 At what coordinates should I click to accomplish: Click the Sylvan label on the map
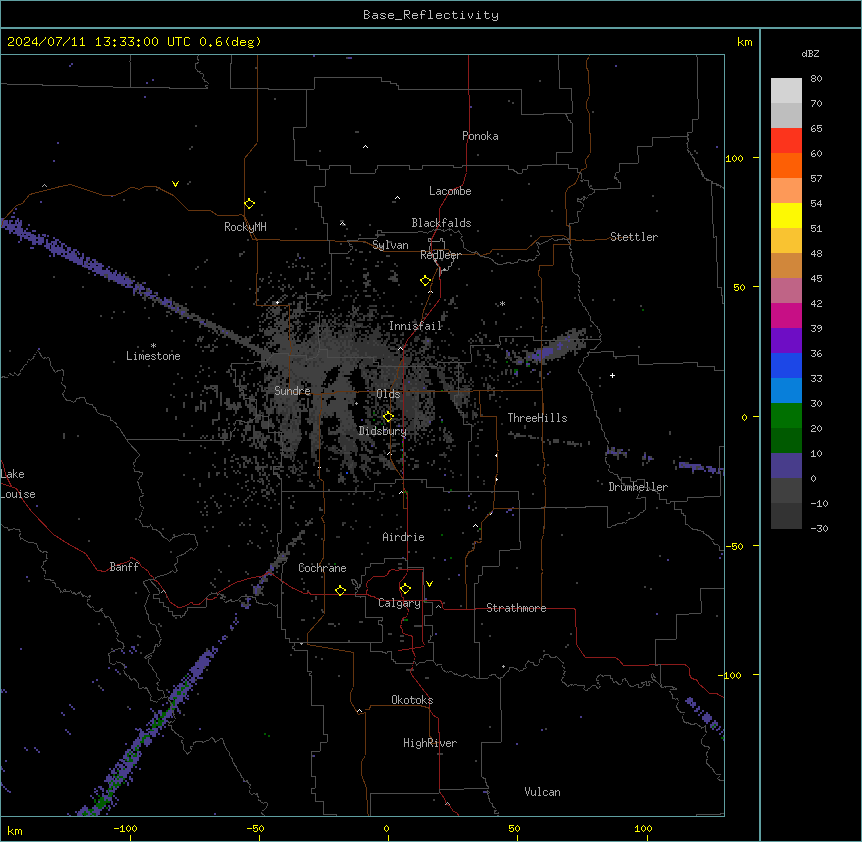[390, 245]
